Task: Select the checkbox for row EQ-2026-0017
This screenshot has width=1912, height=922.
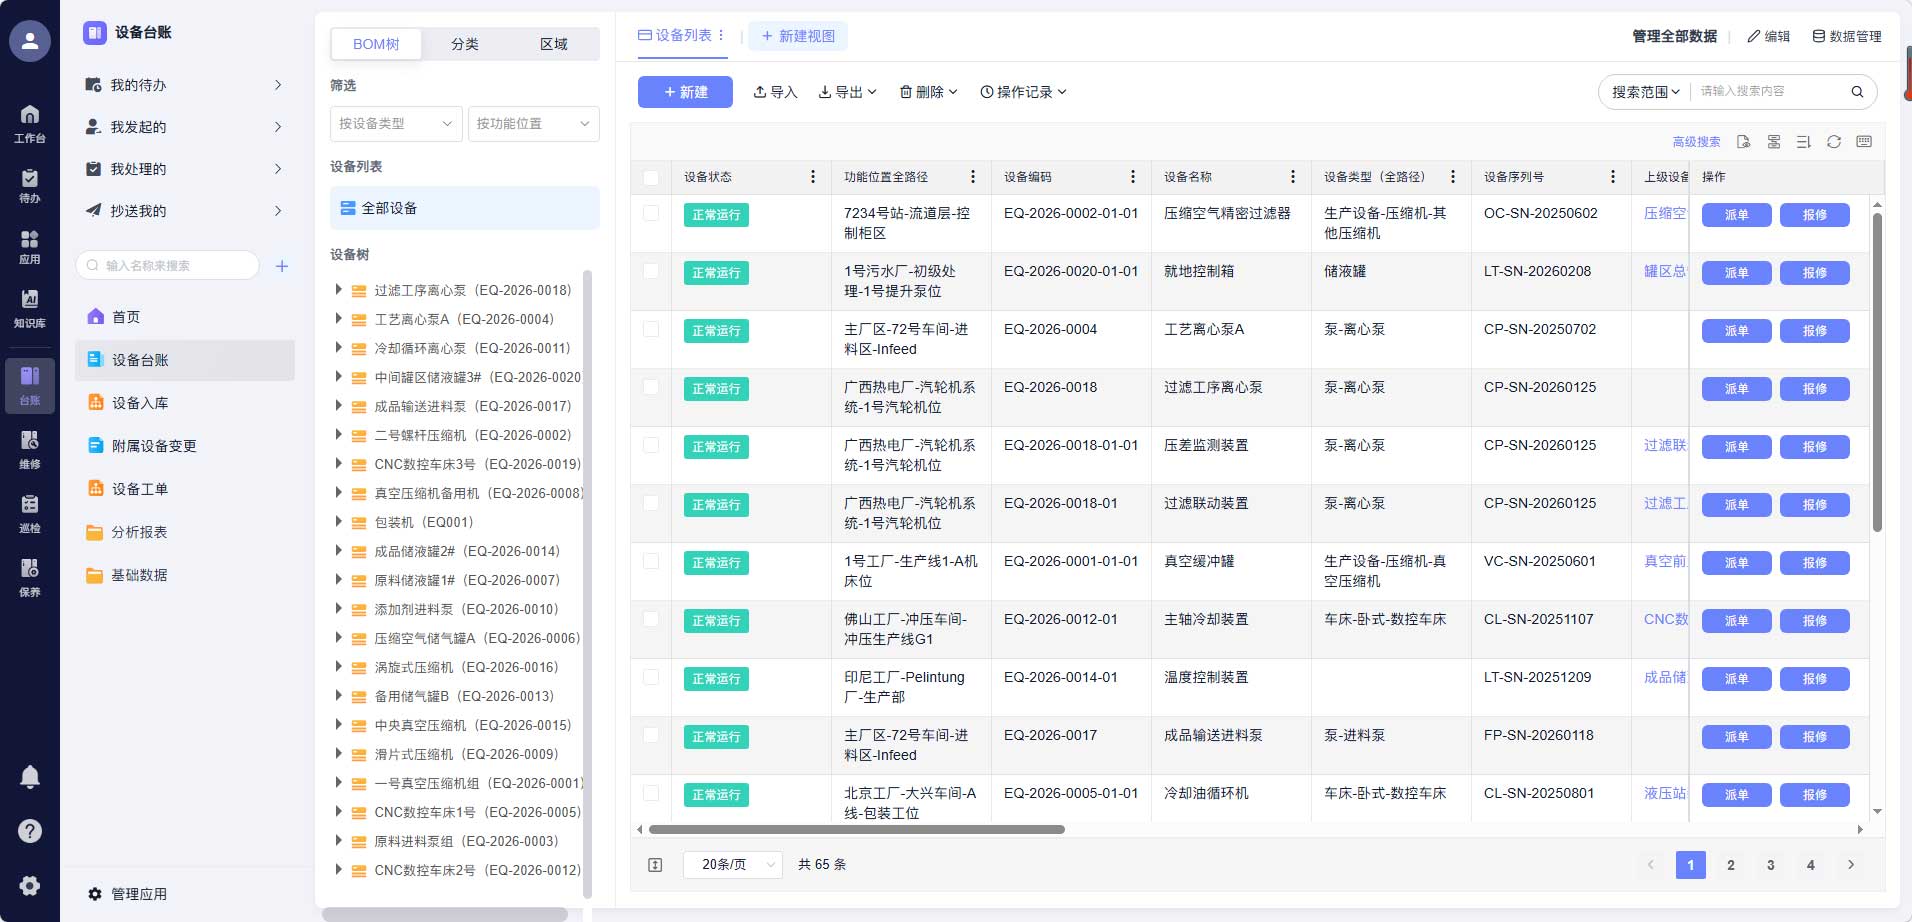Action: click(651, 735)
